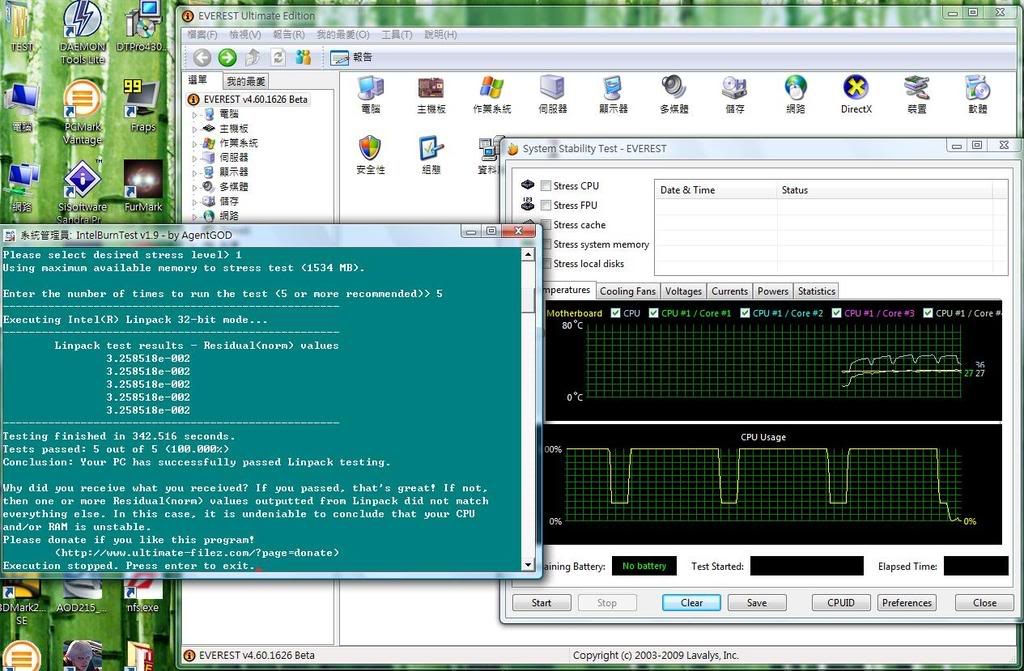1024x671 pixels.
Task: Open the 主機板 motherboard category icon in main pane
Action: pos(431,95)
